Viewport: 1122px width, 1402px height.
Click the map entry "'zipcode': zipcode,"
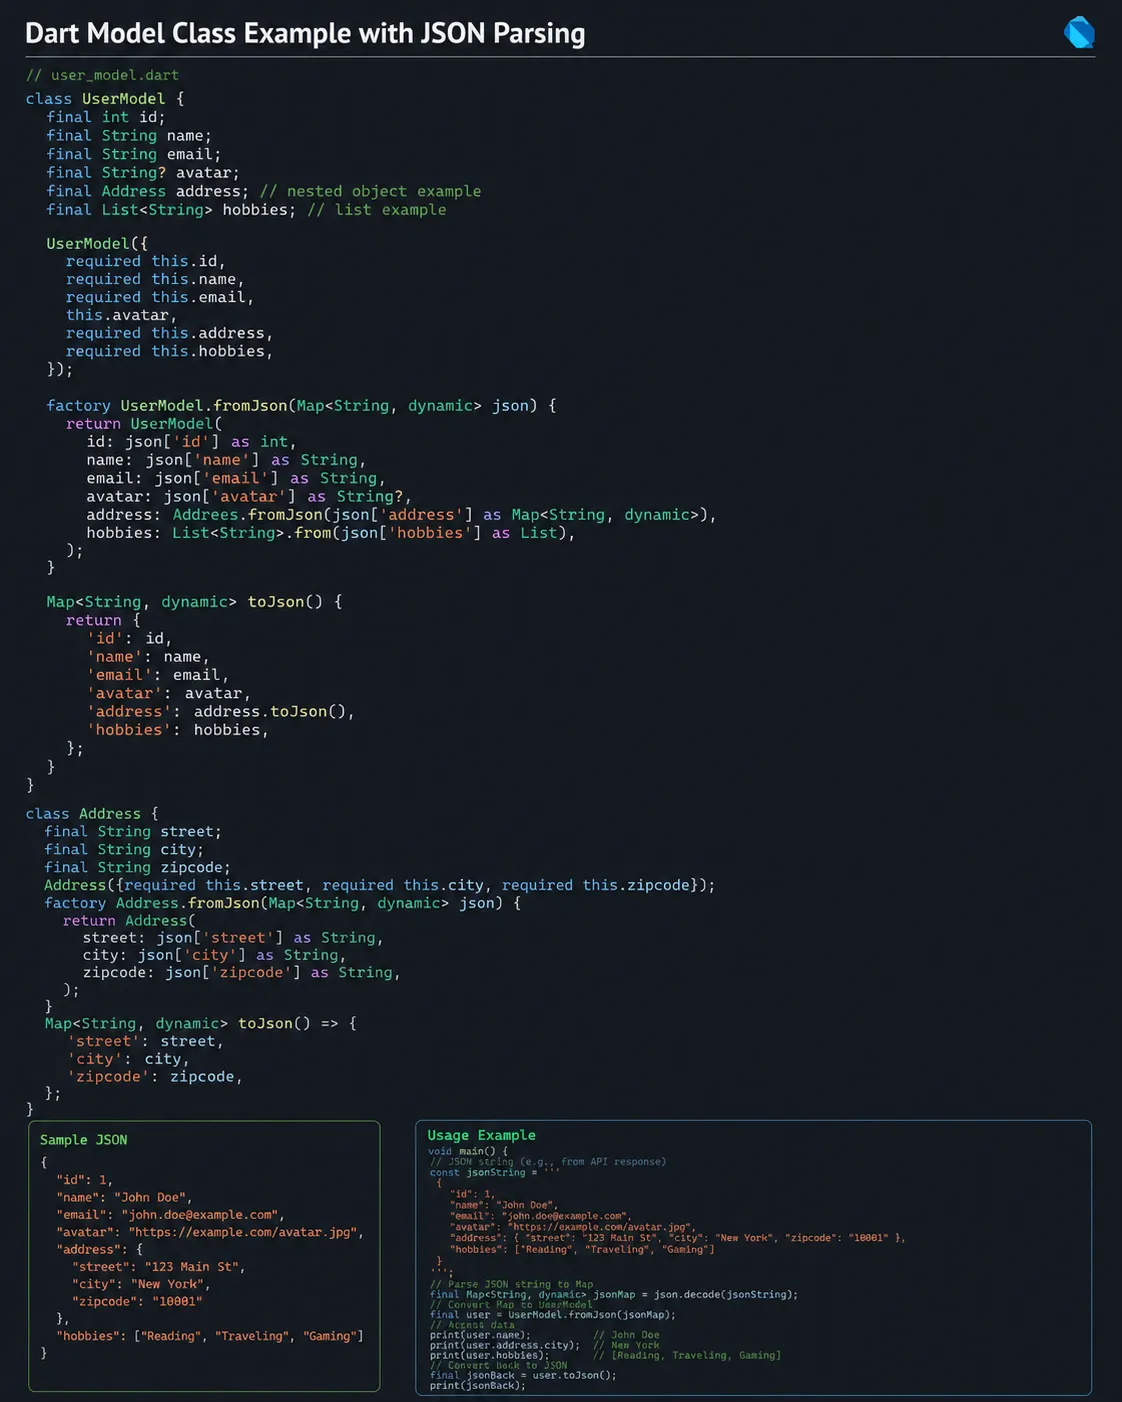point(155,1077)
